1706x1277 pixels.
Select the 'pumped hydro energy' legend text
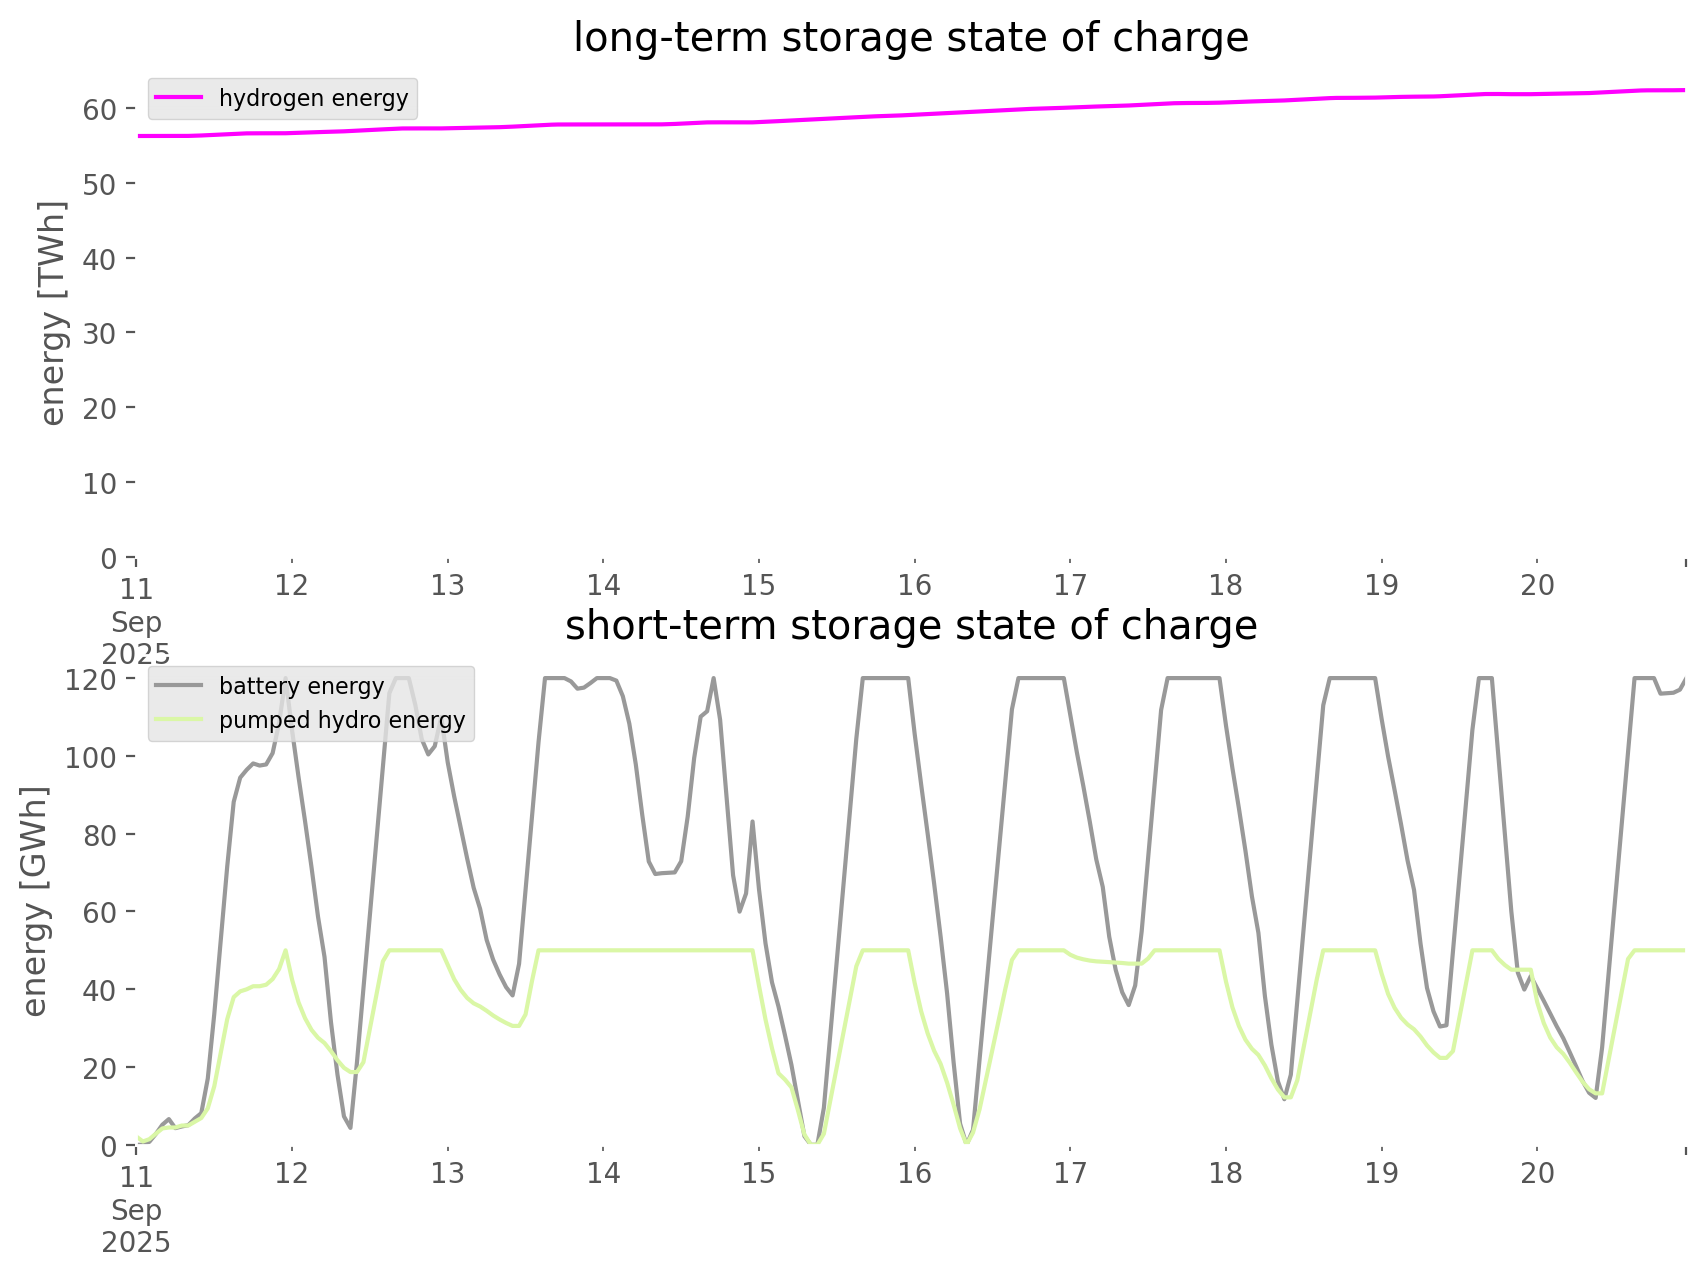pyautogui.click(x=342, y=720)
